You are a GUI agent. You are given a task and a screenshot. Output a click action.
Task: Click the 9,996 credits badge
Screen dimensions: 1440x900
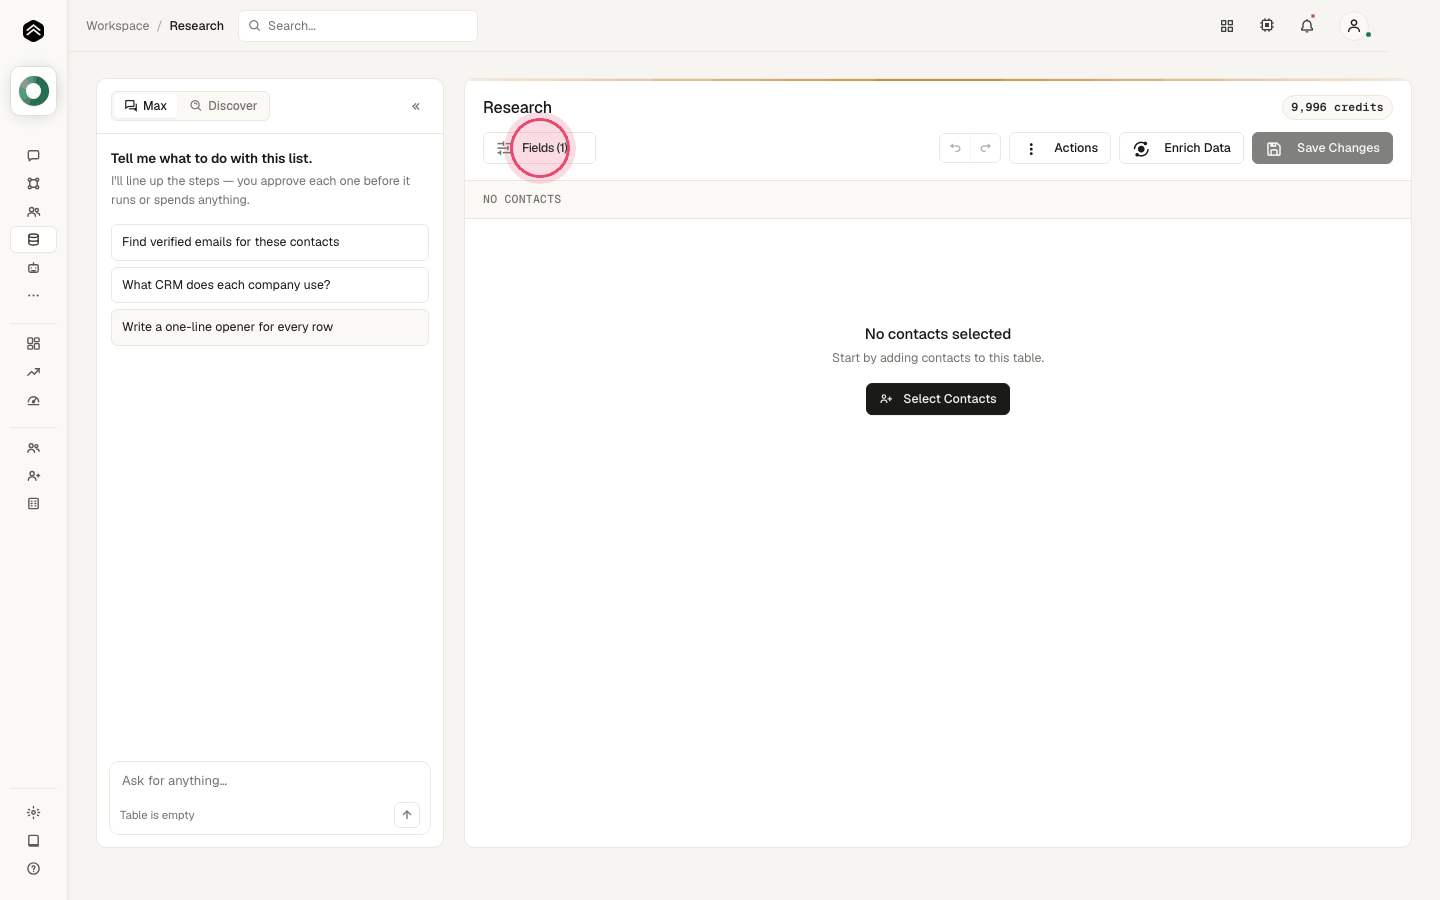(x=1337, y=107)
